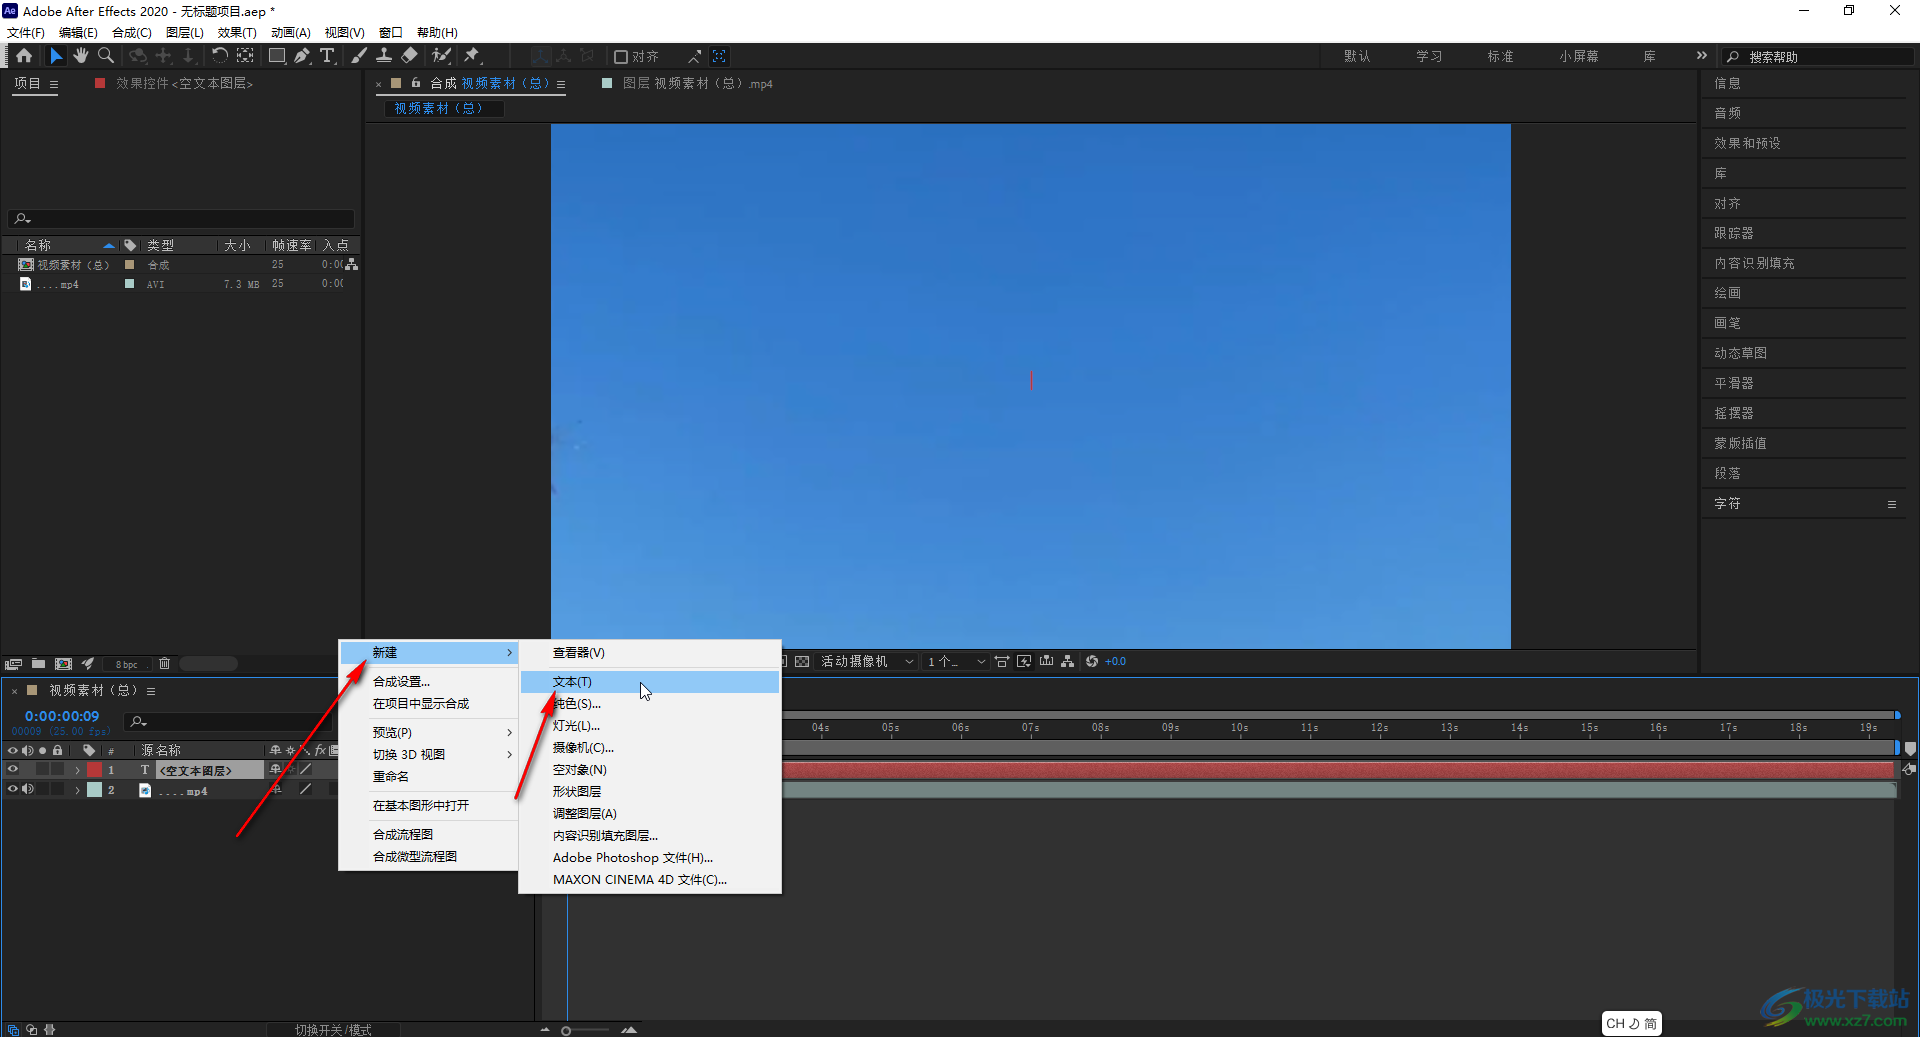Image resolution: width=1920 pixels, height=1037 pixels.
Task: Click the trash delete icon in Project panel
Action: pyautogui.click(x=164, y=664)
